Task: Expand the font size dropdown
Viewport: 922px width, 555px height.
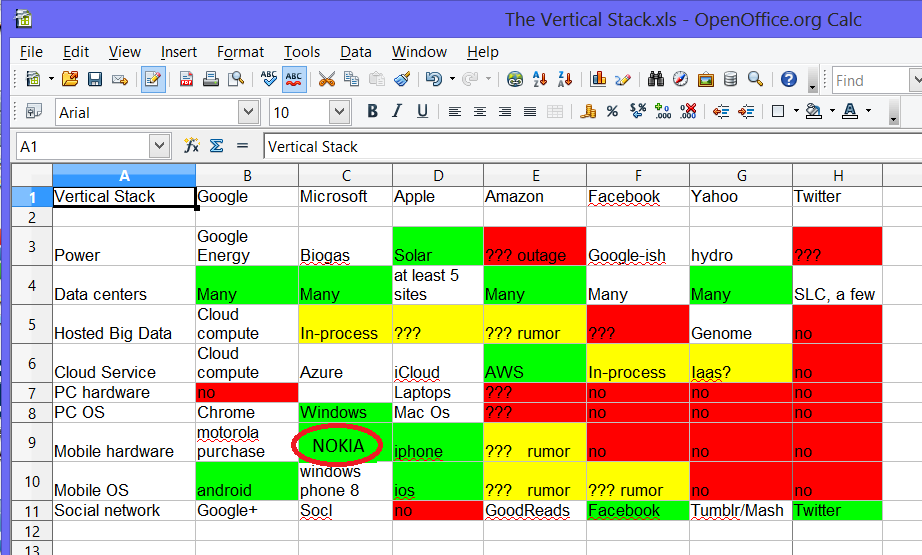Action: tap(339, 111)
